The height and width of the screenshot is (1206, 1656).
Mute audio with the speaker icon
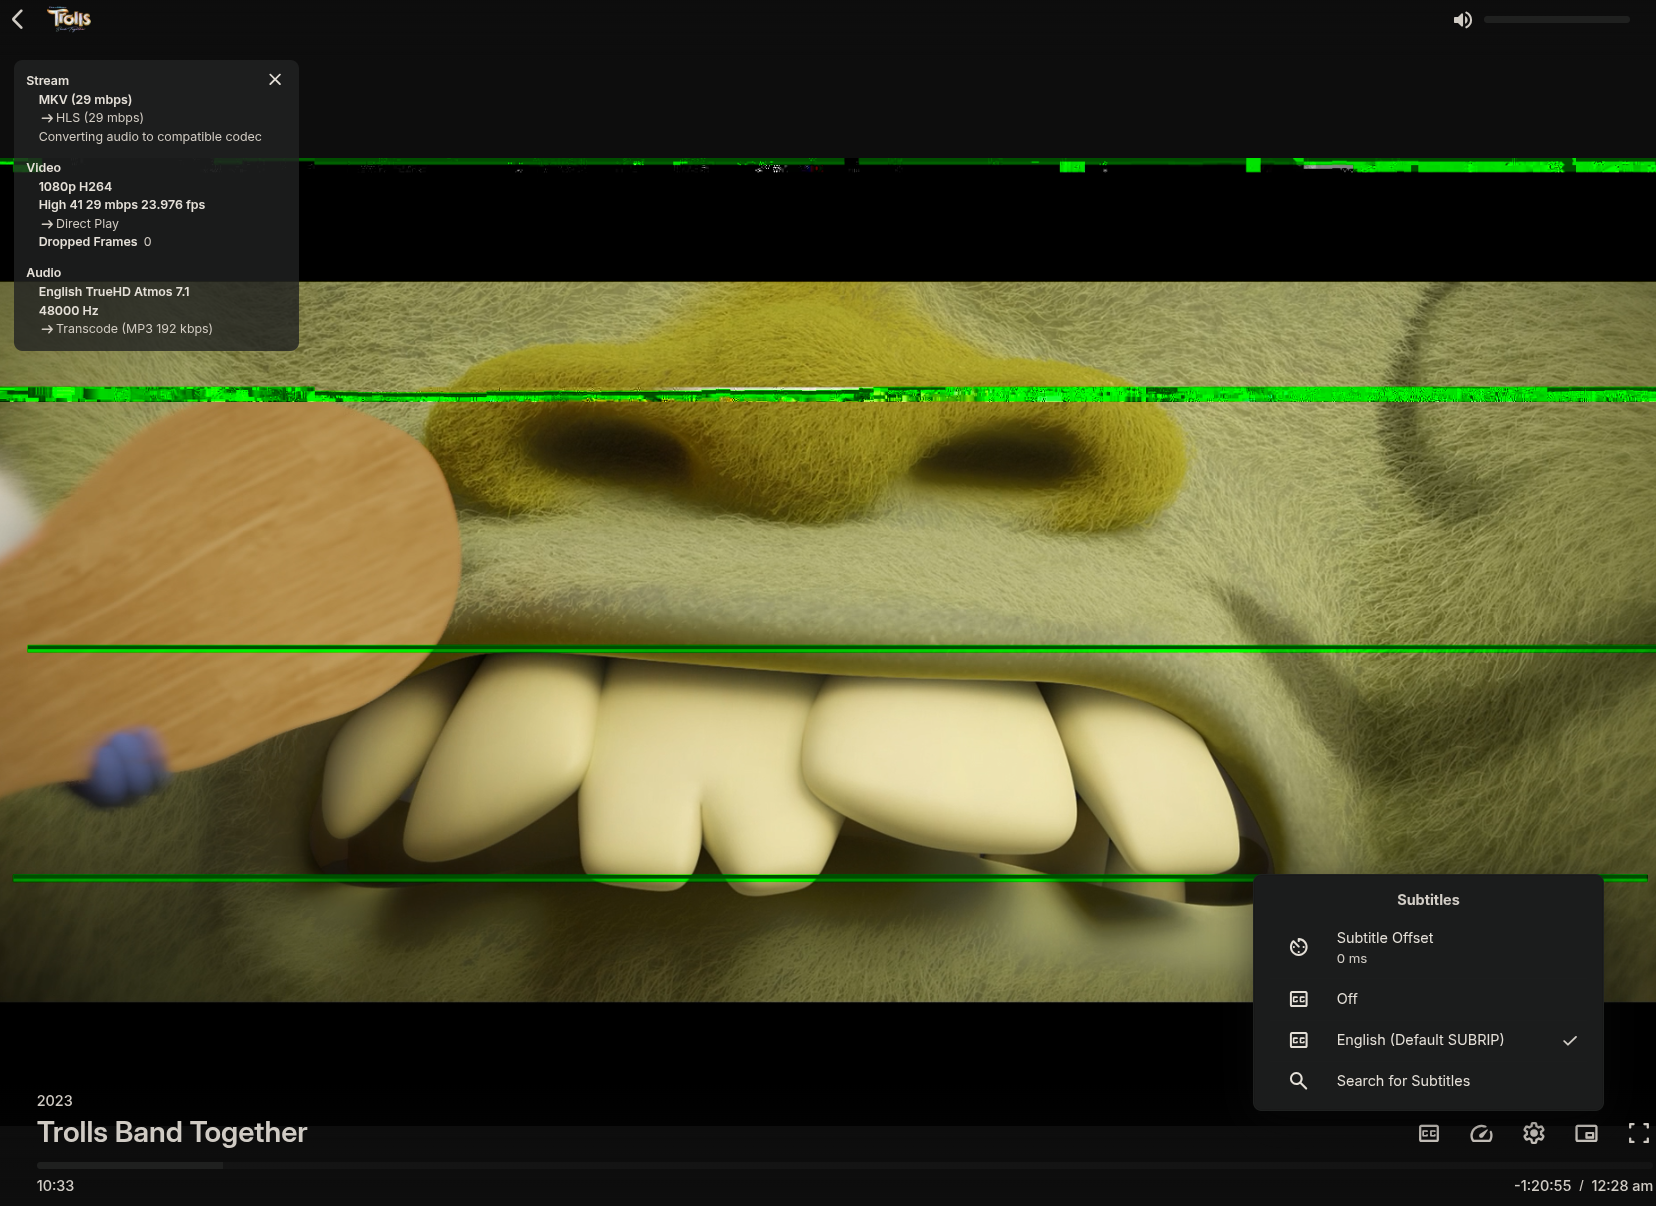pyautogui.click(x=1462, y=20)
